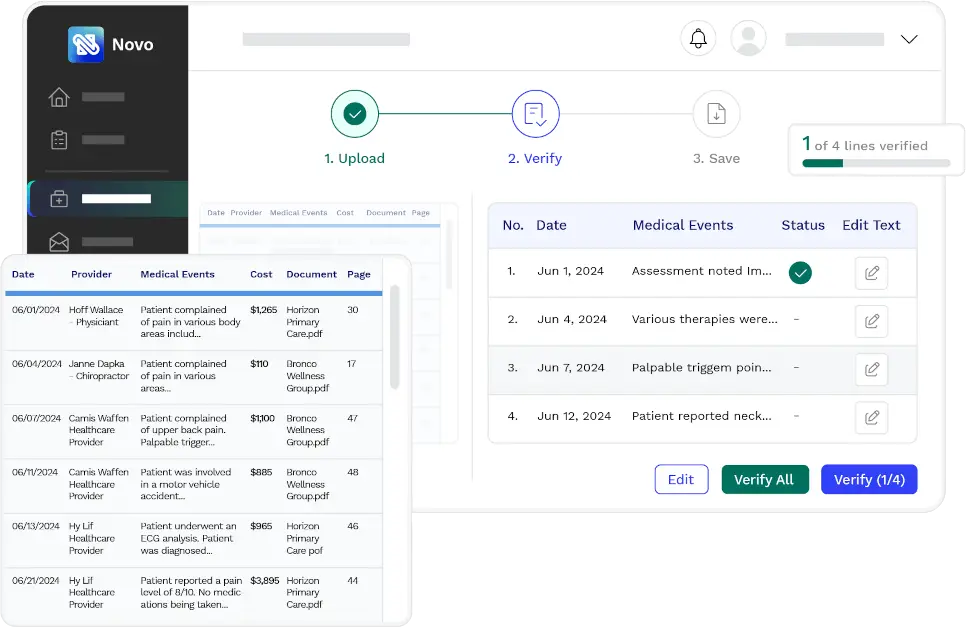Image resolution: width=966 pixels, height=628 pixels.
Task: Open the envelope icon in sidebar
Action: 59,242
